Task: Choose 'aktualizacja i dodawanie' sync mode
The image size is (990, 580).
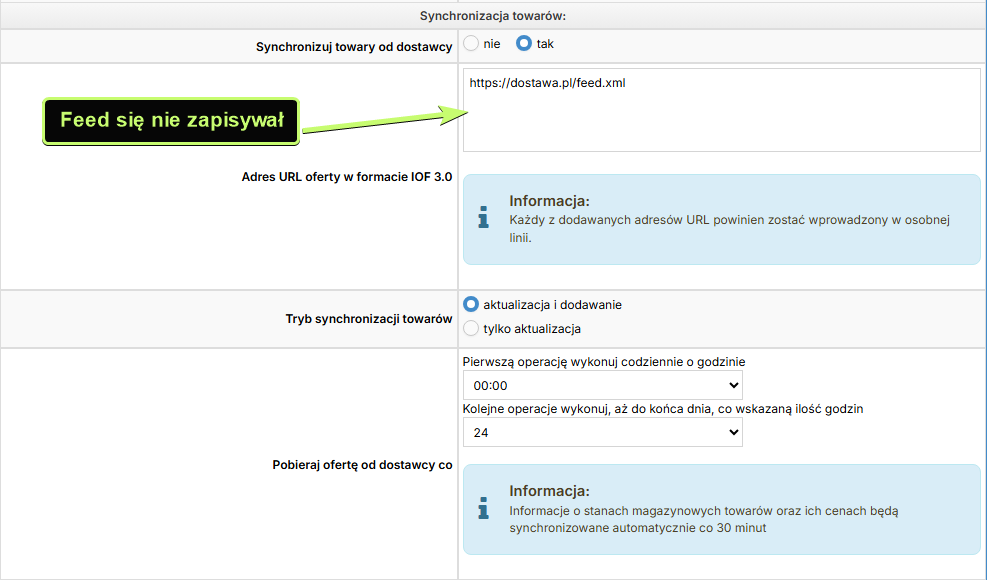Action: click(471, 305)
